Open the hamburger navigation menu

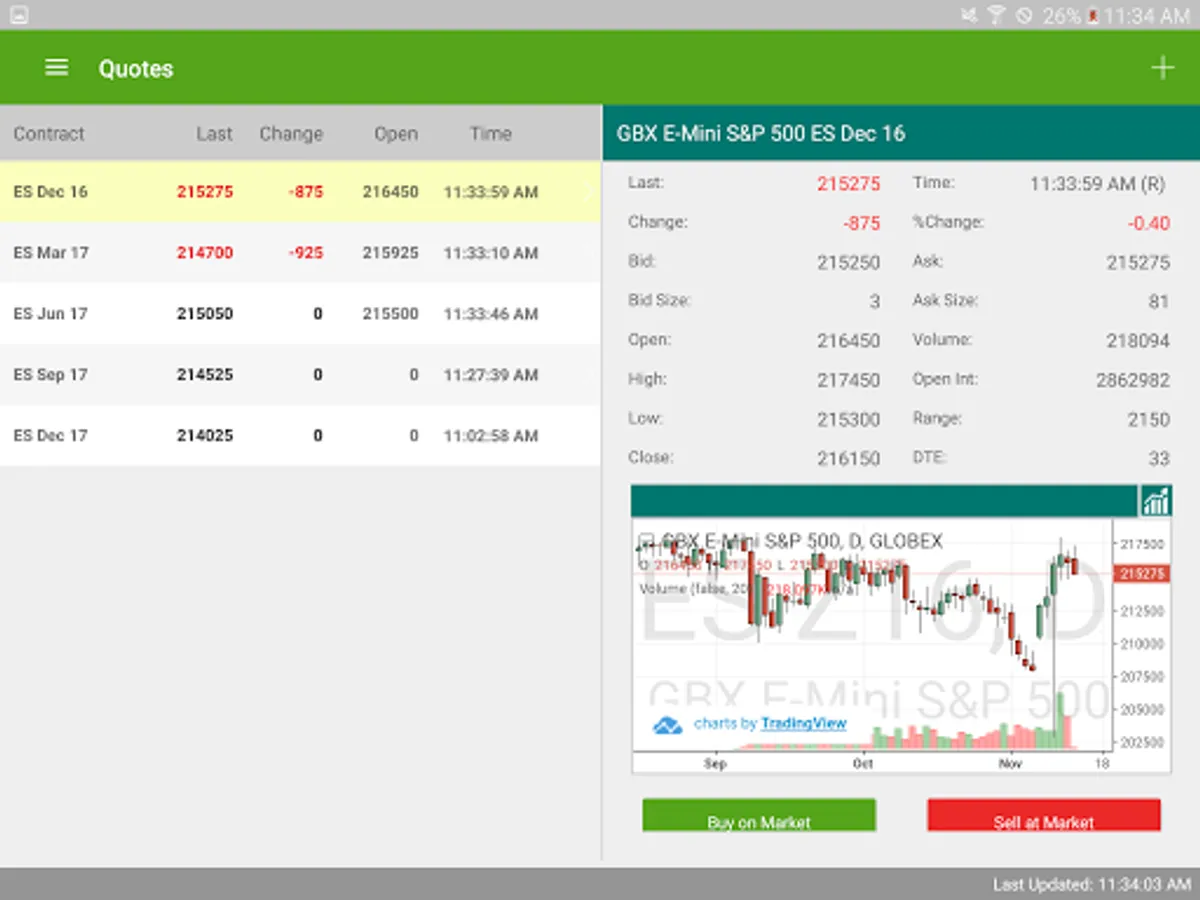(x=57, y=68)
